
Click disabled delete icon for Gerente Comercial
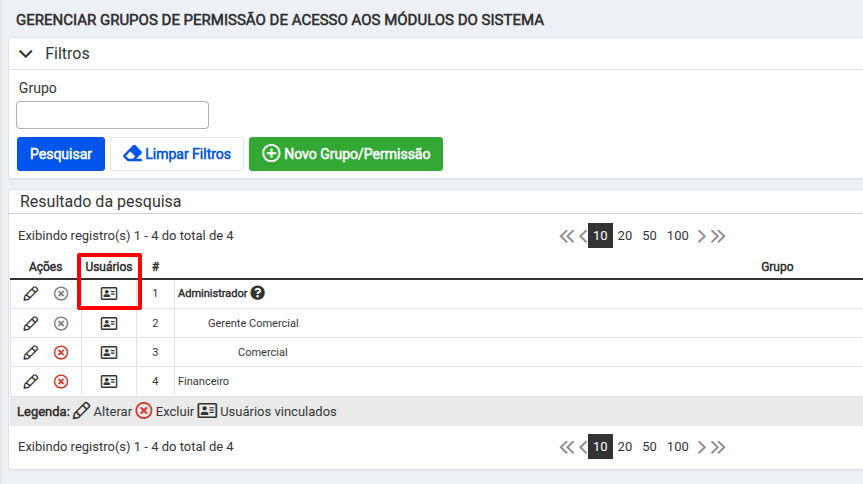[61, 323]
